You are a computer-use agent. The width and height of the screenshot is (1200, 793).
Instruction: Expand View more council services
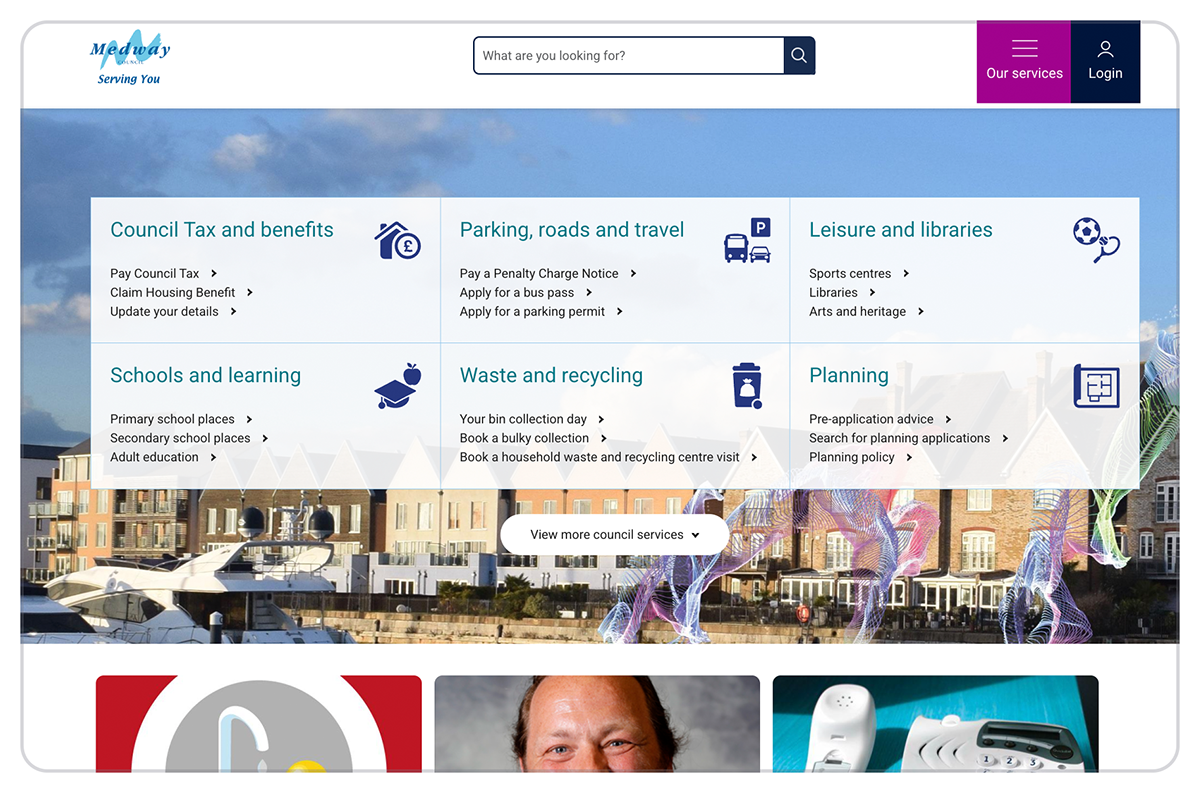pyautogui.click(x=614, y=534)
